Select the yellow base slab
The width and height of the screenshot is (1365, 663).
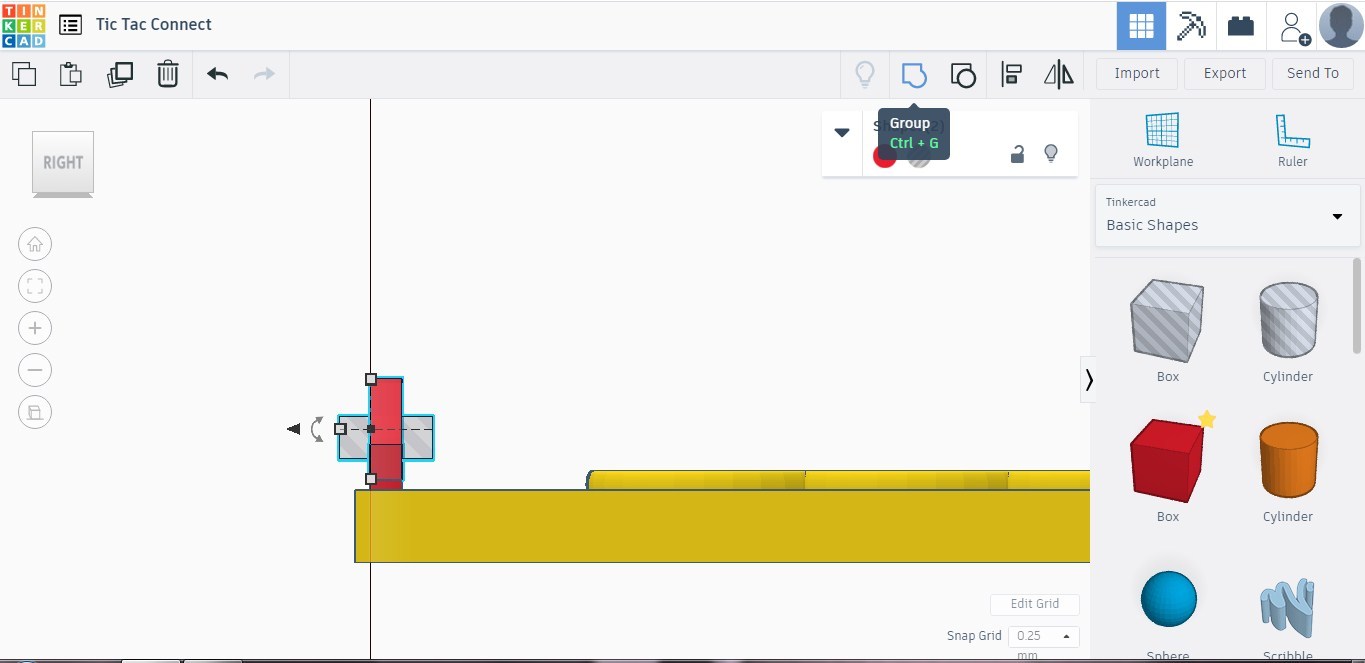722,526
